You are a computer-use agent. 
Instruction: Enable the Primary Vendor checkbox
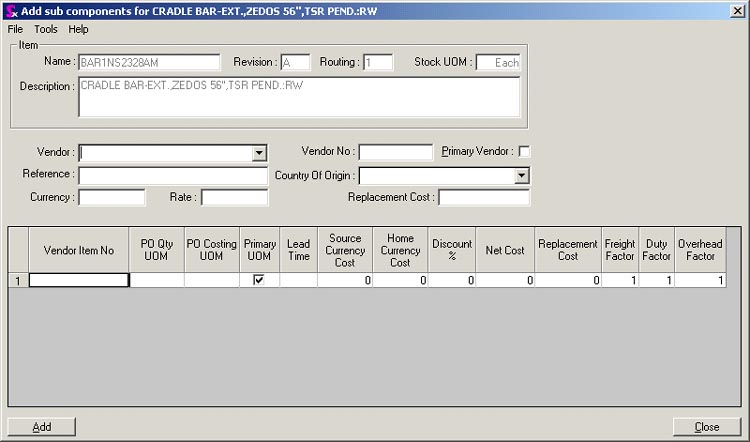[x=524, y=151]
